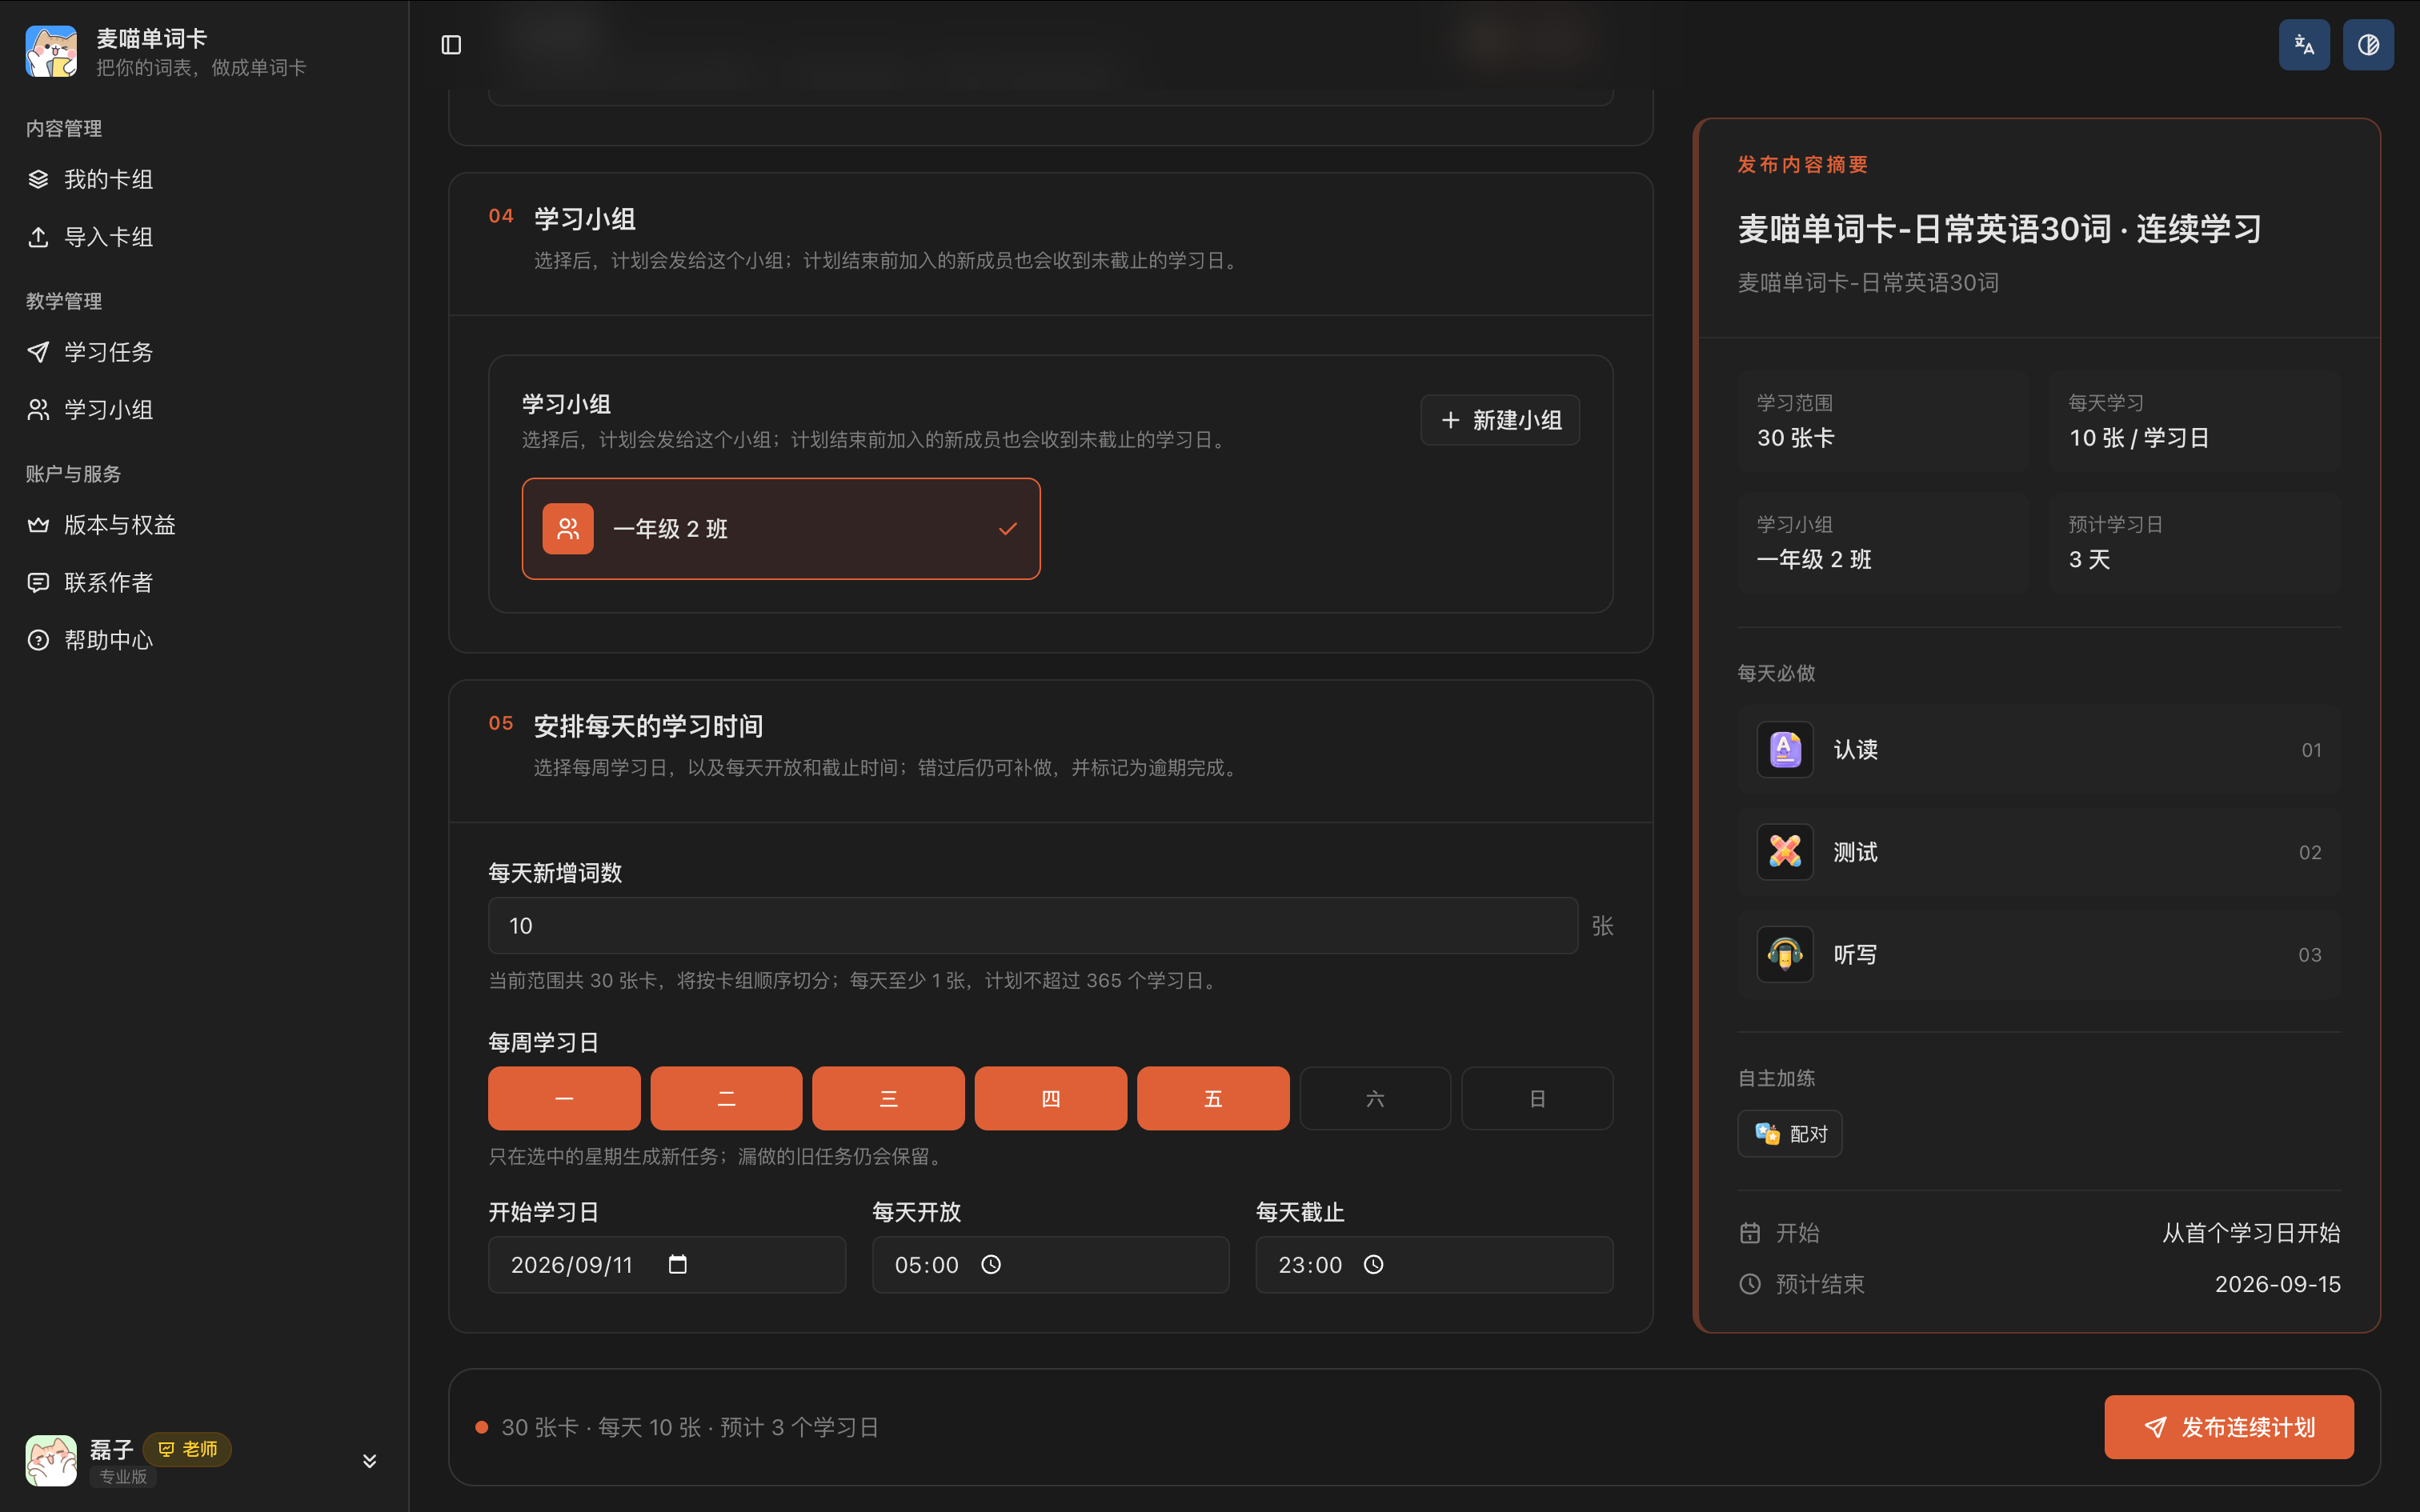The width and height of the screenshot is (2420, 1512).
Task: Click the 开始学习日 date value 2026/09/11
Action: 572,1265
